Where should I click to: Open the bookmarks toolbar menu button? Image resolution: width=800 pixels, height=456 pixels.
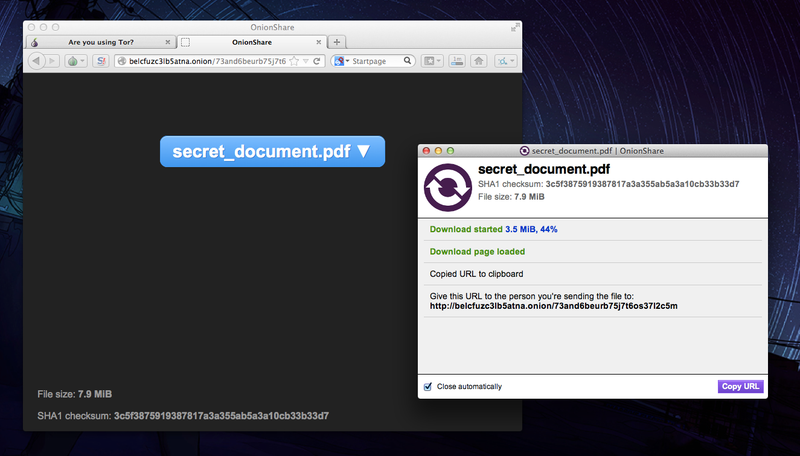click(x=432, y=61)
